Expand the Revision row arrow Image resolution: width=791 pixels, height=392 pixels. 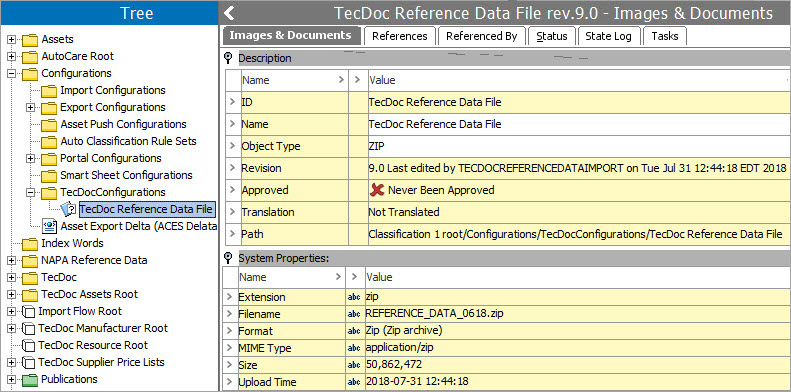[x=233, y=168]
